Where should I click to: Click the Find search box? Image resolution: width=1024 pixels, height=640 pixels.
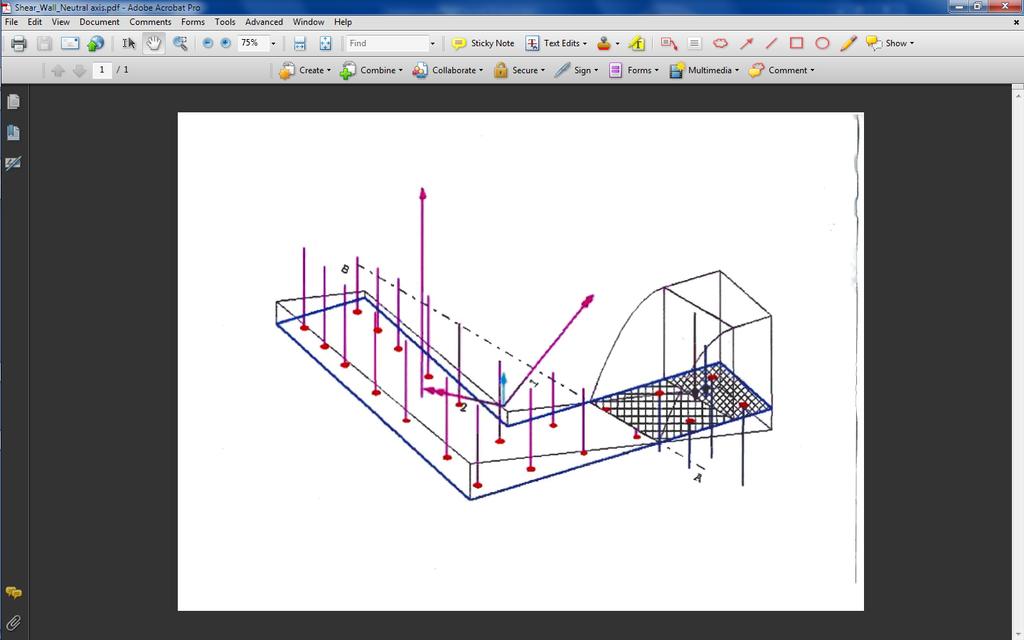pyautogui.click(x=387, y=44)
